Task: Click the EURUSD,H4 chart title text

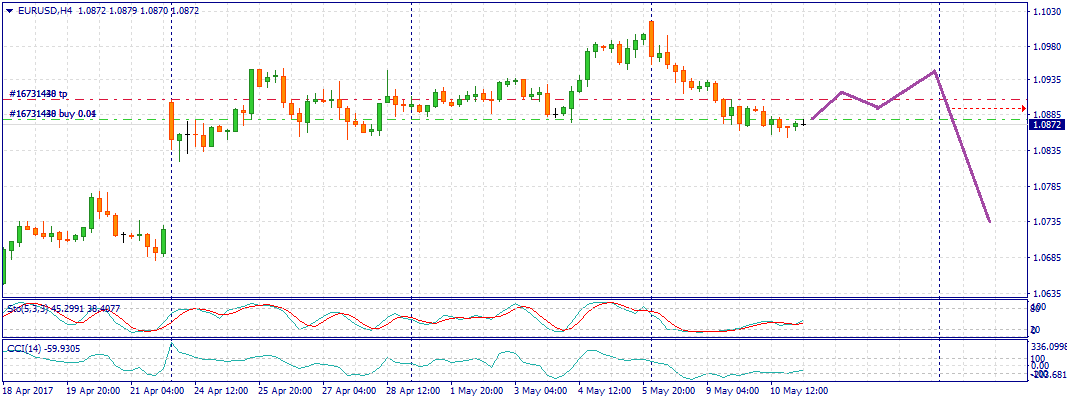Action: coord(43,10)
